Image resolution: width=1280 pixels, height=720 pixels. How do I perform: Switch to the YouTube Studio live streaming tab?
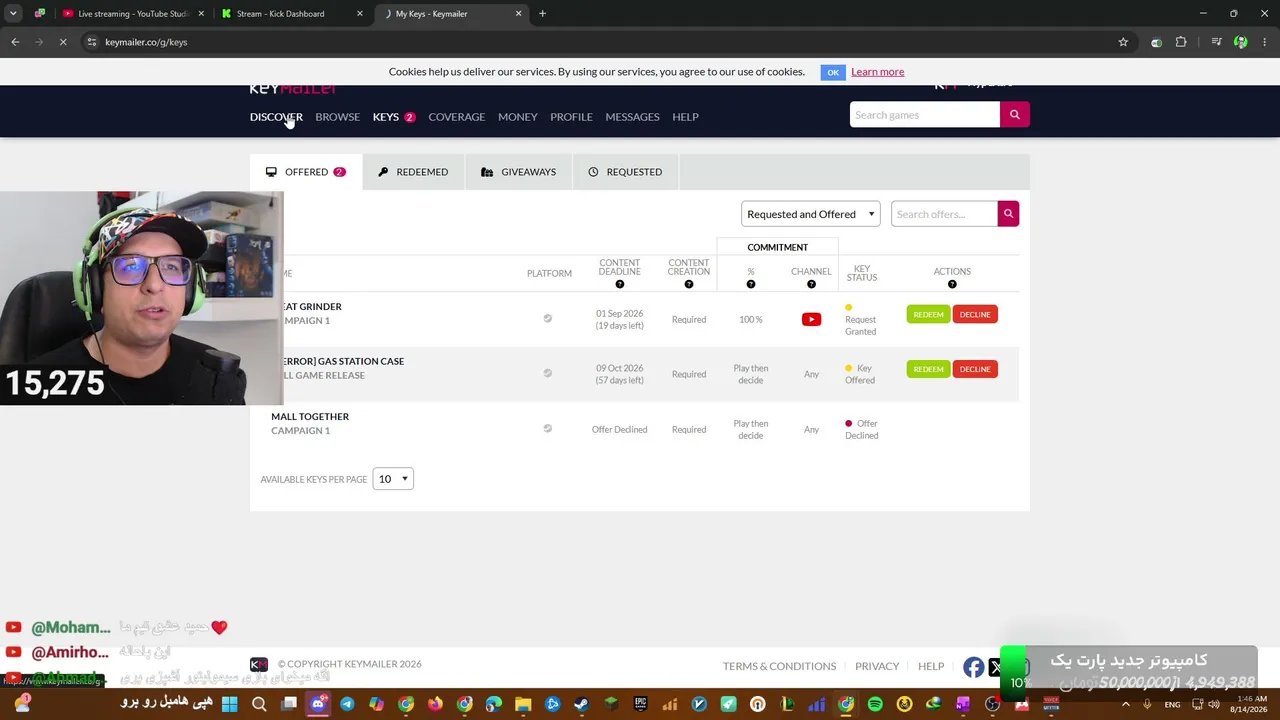tap(133, 14)
